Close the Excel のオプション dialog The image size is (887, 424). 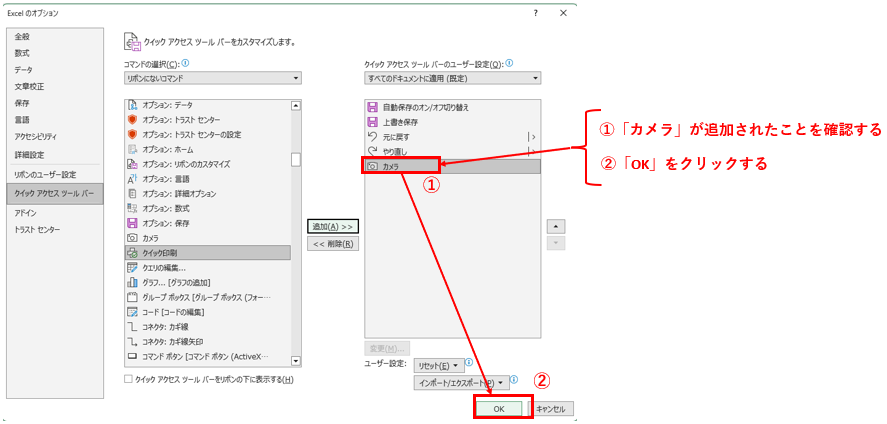(563, 12)
